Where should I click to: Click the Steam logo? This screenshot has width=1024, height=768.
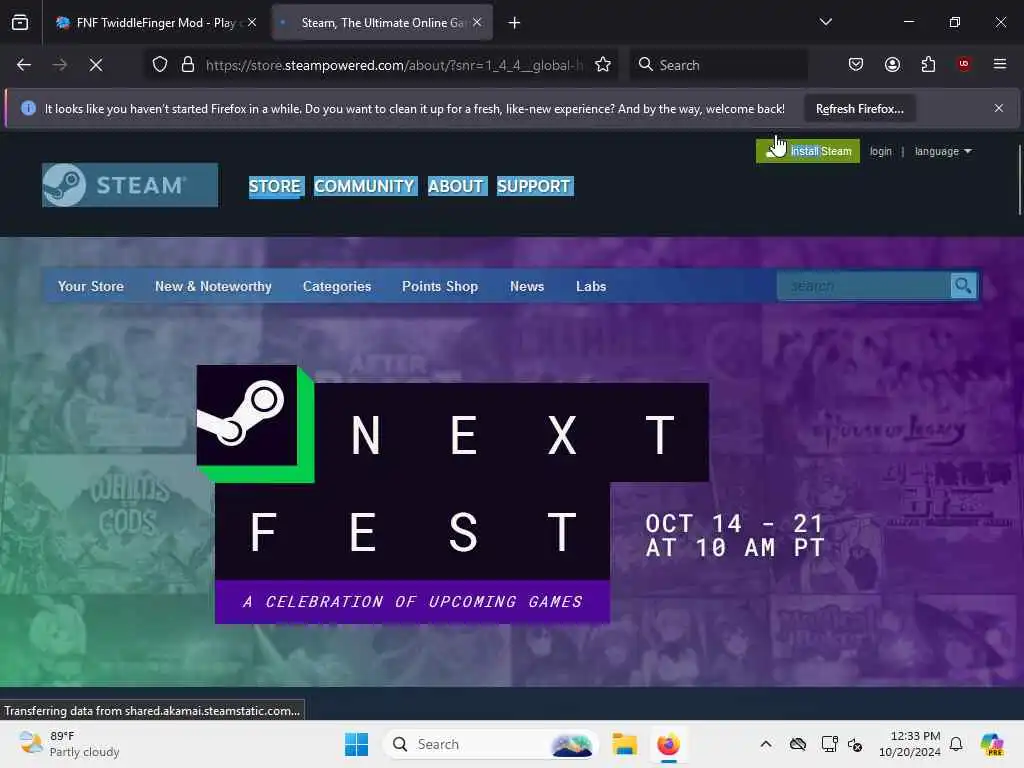click(130, 185)
